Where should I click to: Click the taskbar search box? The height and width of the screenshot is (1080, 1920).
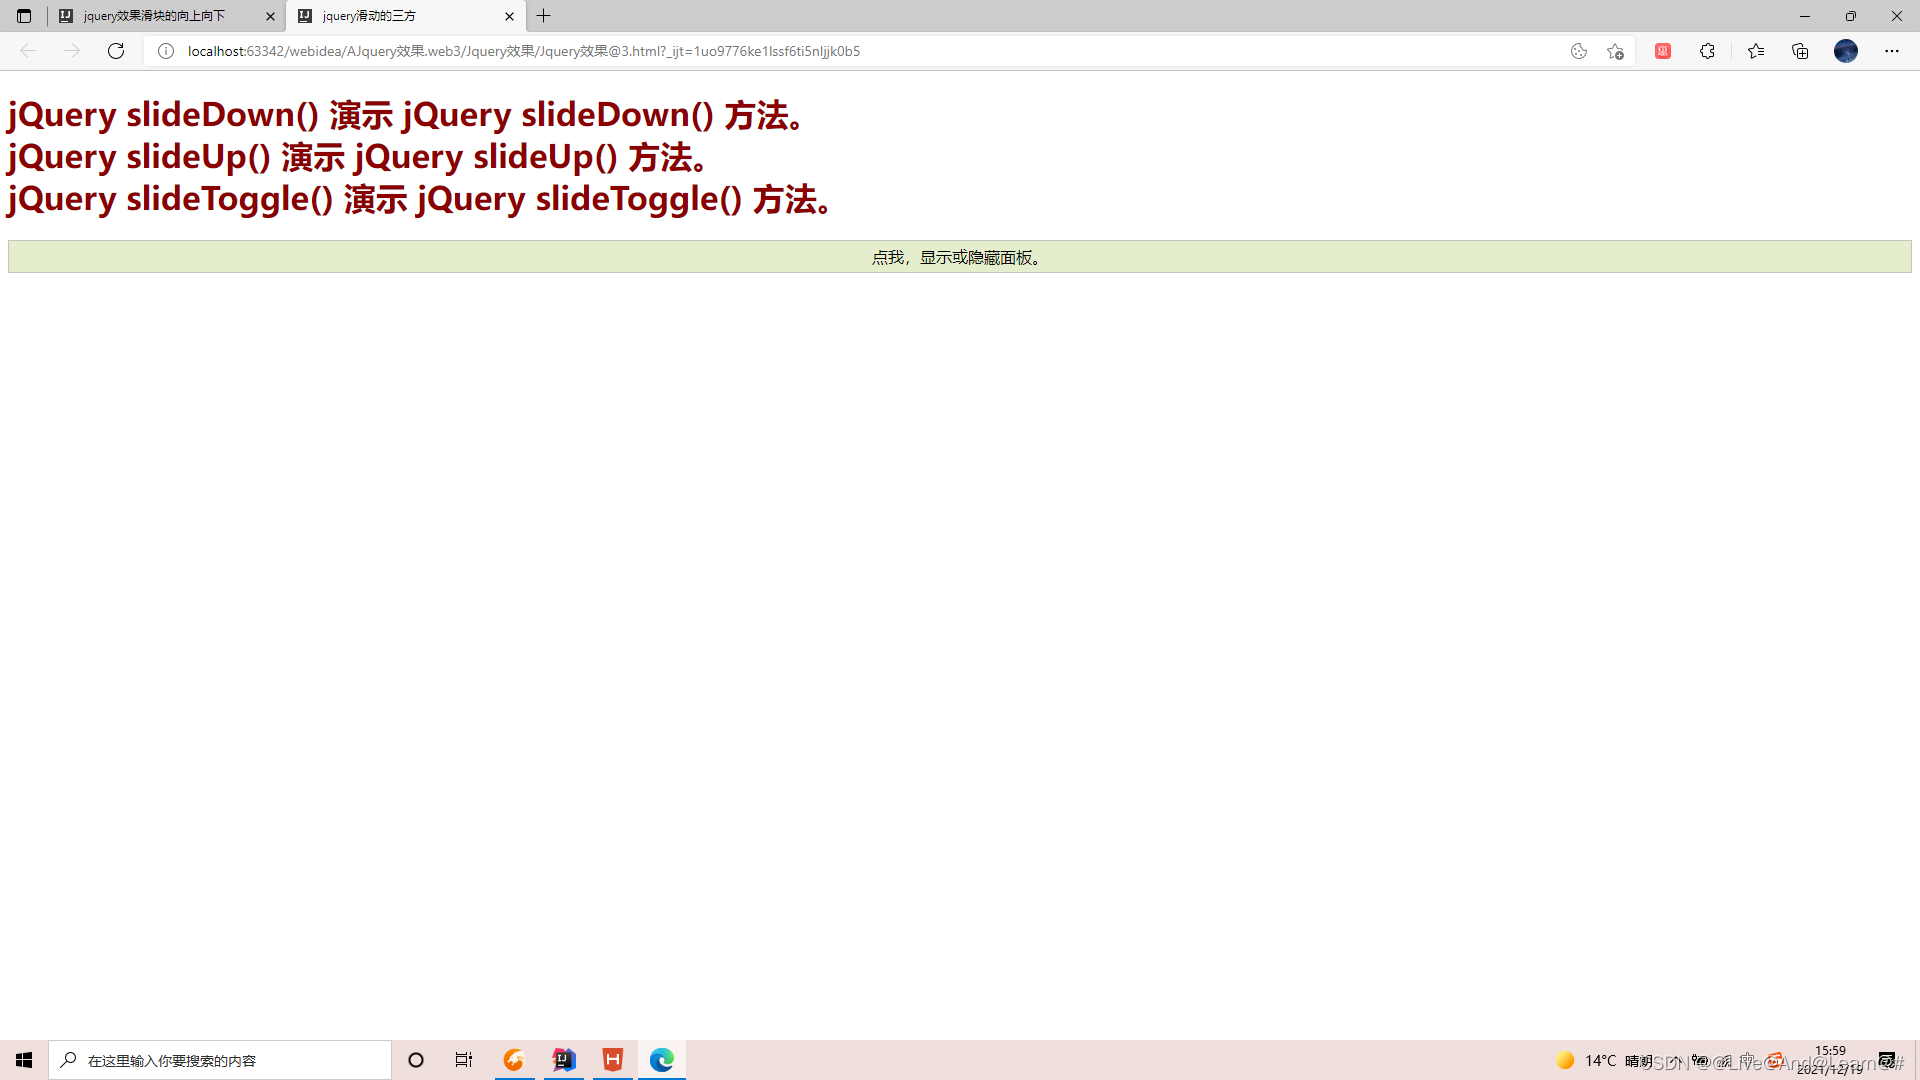tap(220, 1060)
